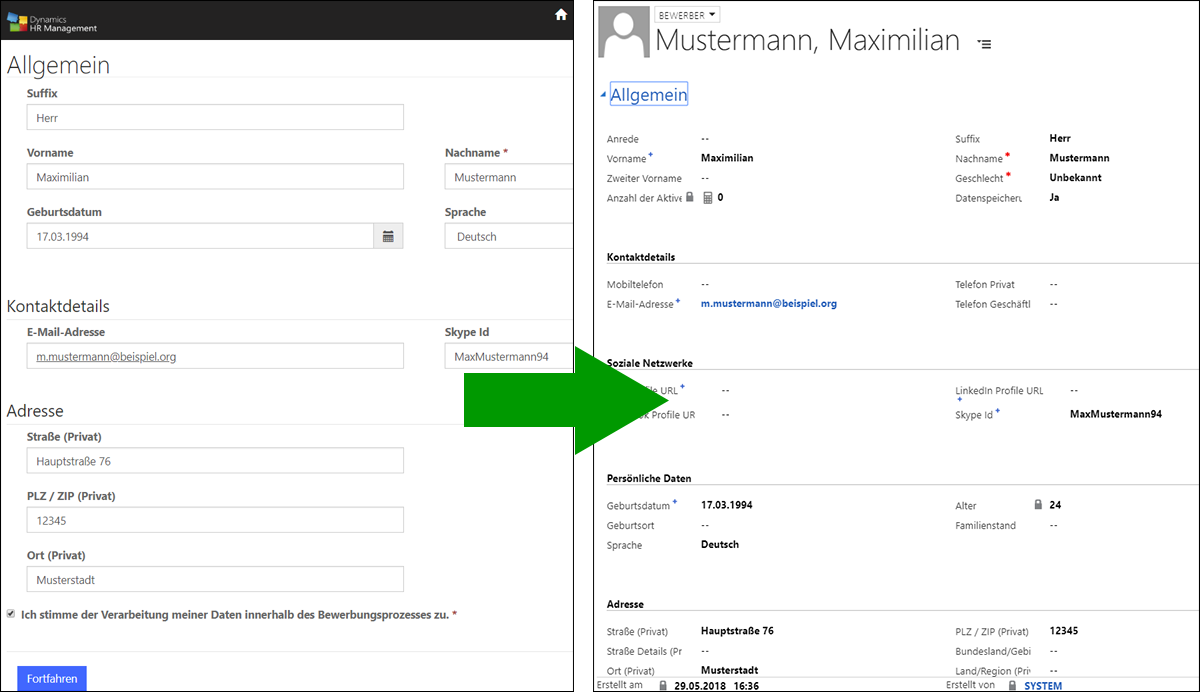Open the Sprache dropdown

(509, 236)
